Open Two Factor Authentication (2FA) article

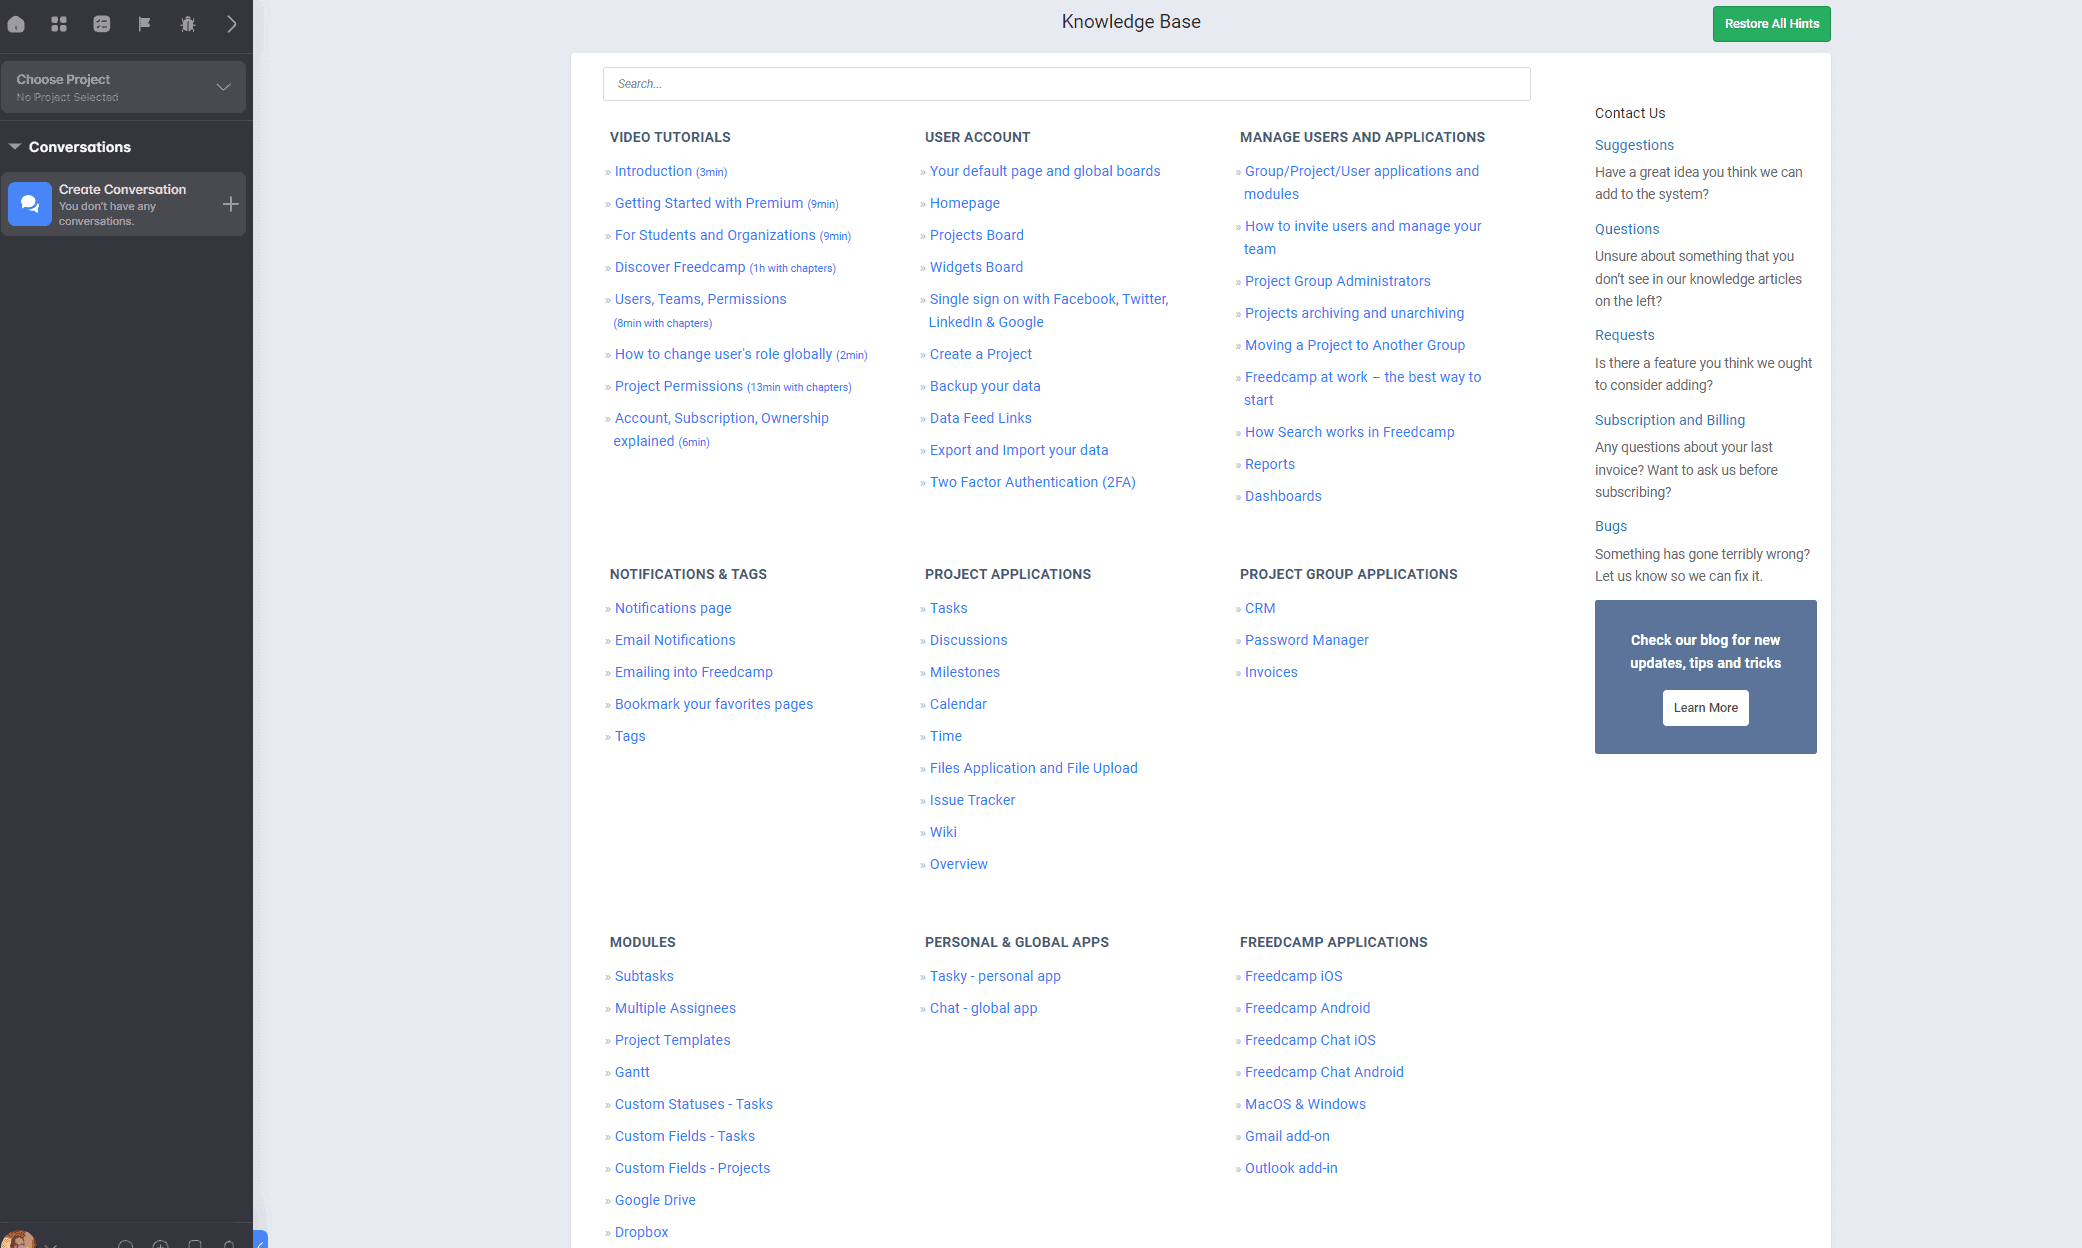[x=1032, y=483]
